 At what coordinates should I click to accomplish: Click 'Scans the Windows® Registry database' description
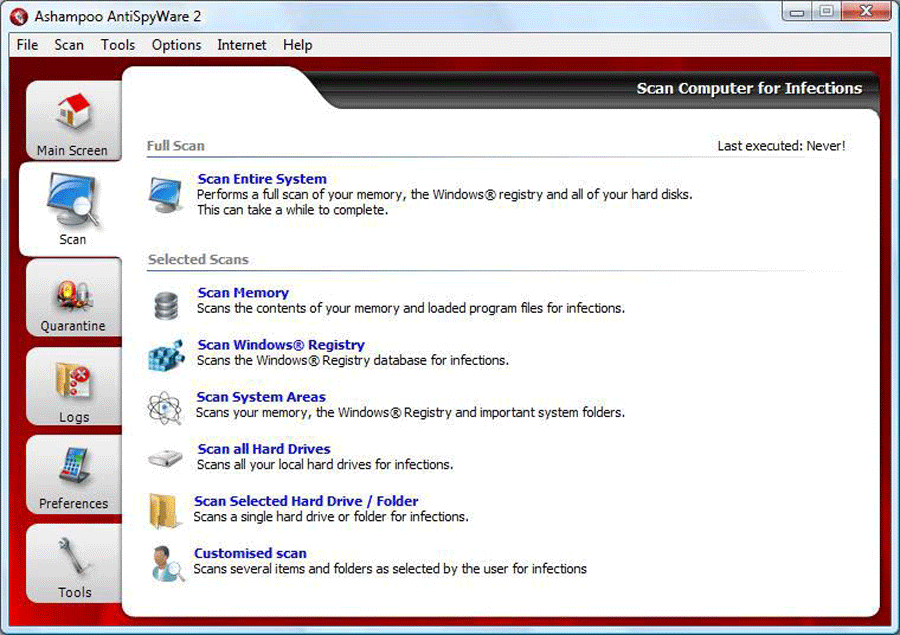352,361
